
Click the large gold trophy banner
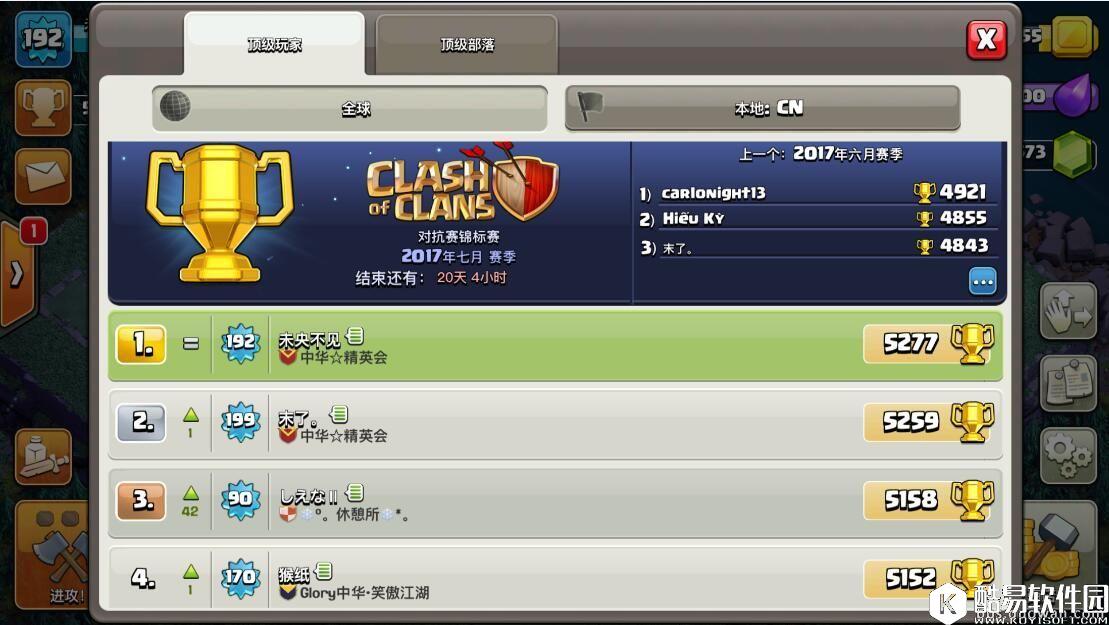click(219, 214)
